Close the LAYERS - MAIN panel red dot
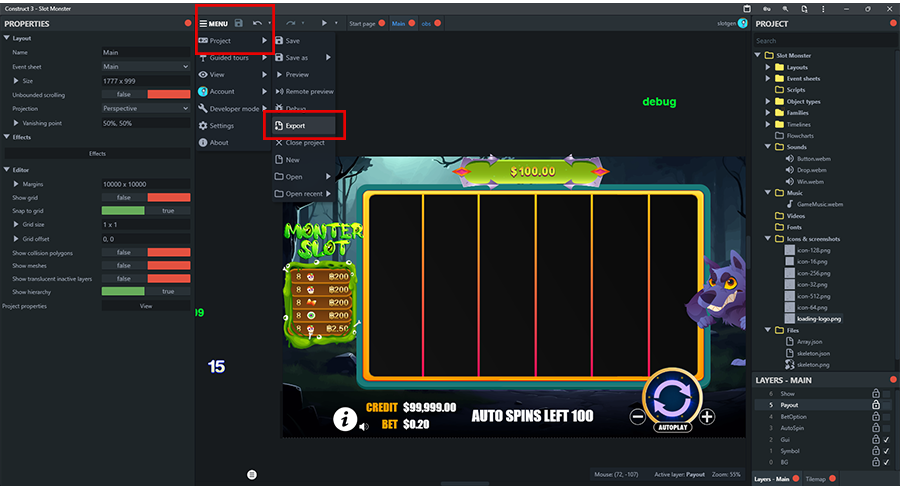Viewport: 900px width, 489px height. point(893,379)
